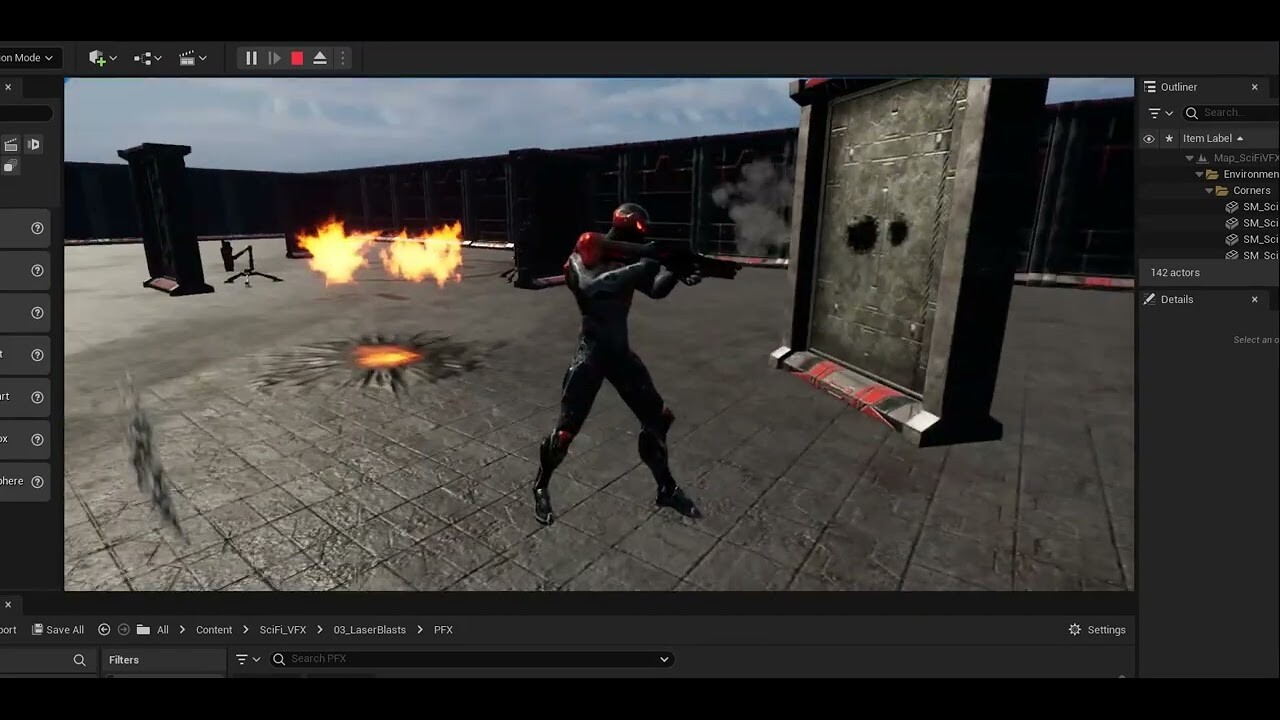The width and height of the screenshot is (1280, 720).
Task: Click the Save All button
Action: 58,629
